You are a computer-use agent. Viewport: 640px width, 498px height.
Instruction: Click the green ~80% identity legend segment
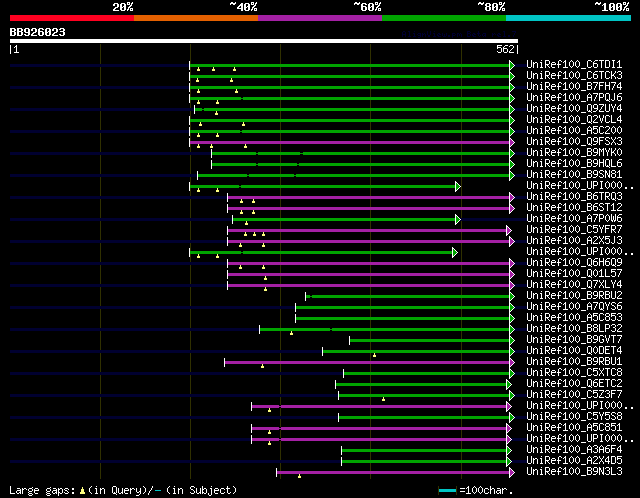444,18
